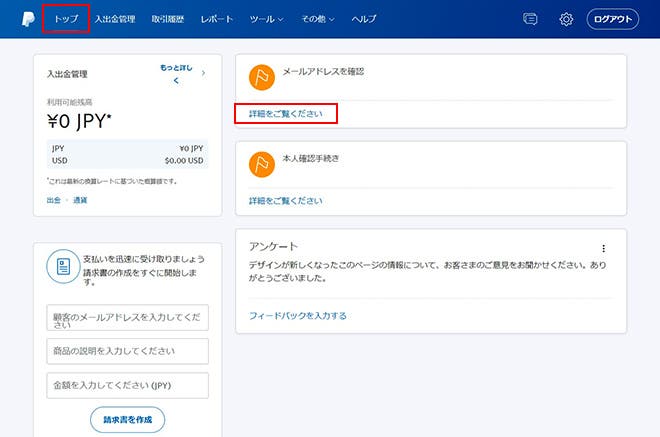Click the JPY ¥0 JPY balance row
The width and height of the screenshot is (660, 437).
128,148
